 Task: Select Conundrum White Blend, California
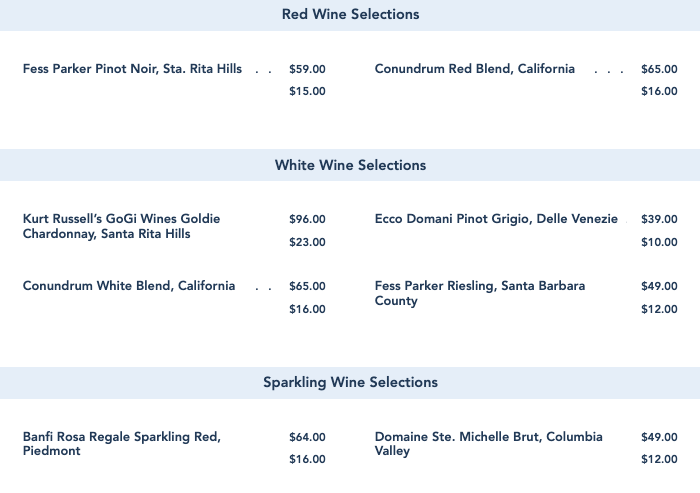point(129,286)
